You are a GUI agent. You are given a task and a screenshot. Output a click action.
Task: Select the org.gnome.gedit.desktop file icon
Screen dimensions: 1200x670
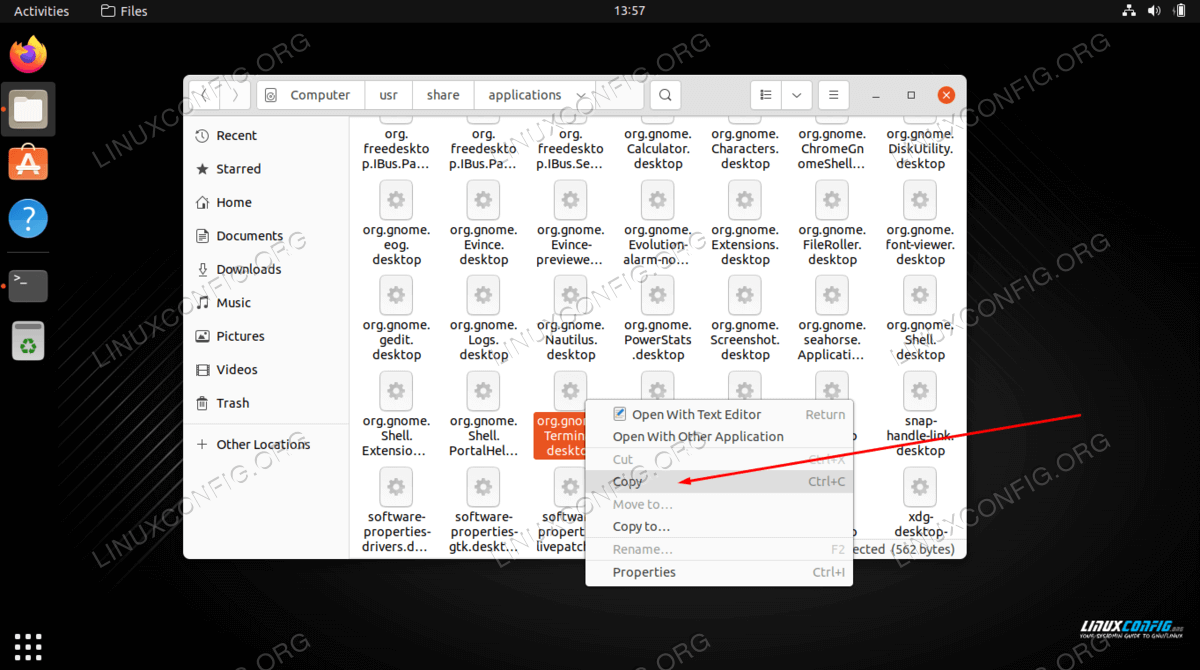(396, 296)
